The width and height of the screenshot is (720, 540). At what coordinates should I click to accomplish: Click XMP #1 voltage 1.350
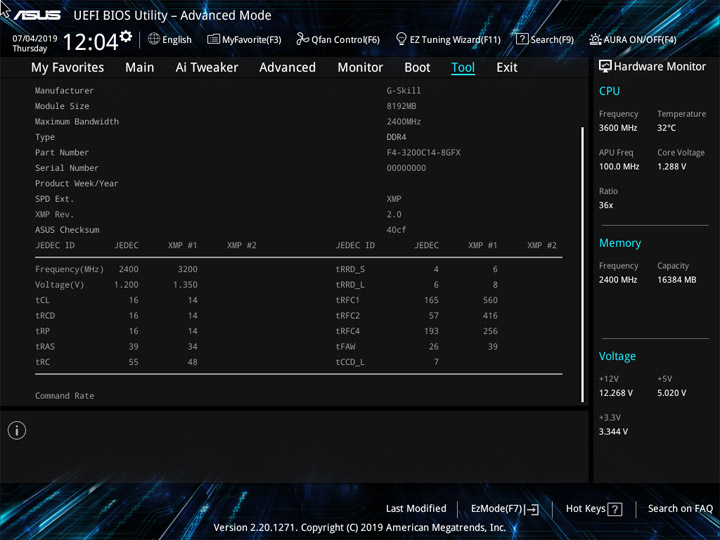click(185, 285)
